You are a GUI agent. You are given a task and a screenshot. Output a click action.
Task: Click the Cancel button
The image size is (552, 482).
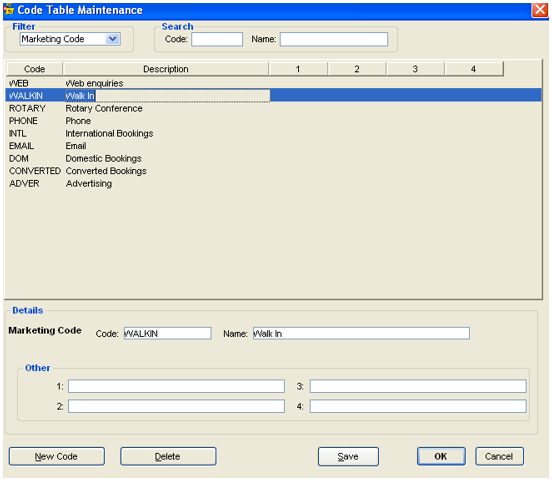click(x=499, y=457)
